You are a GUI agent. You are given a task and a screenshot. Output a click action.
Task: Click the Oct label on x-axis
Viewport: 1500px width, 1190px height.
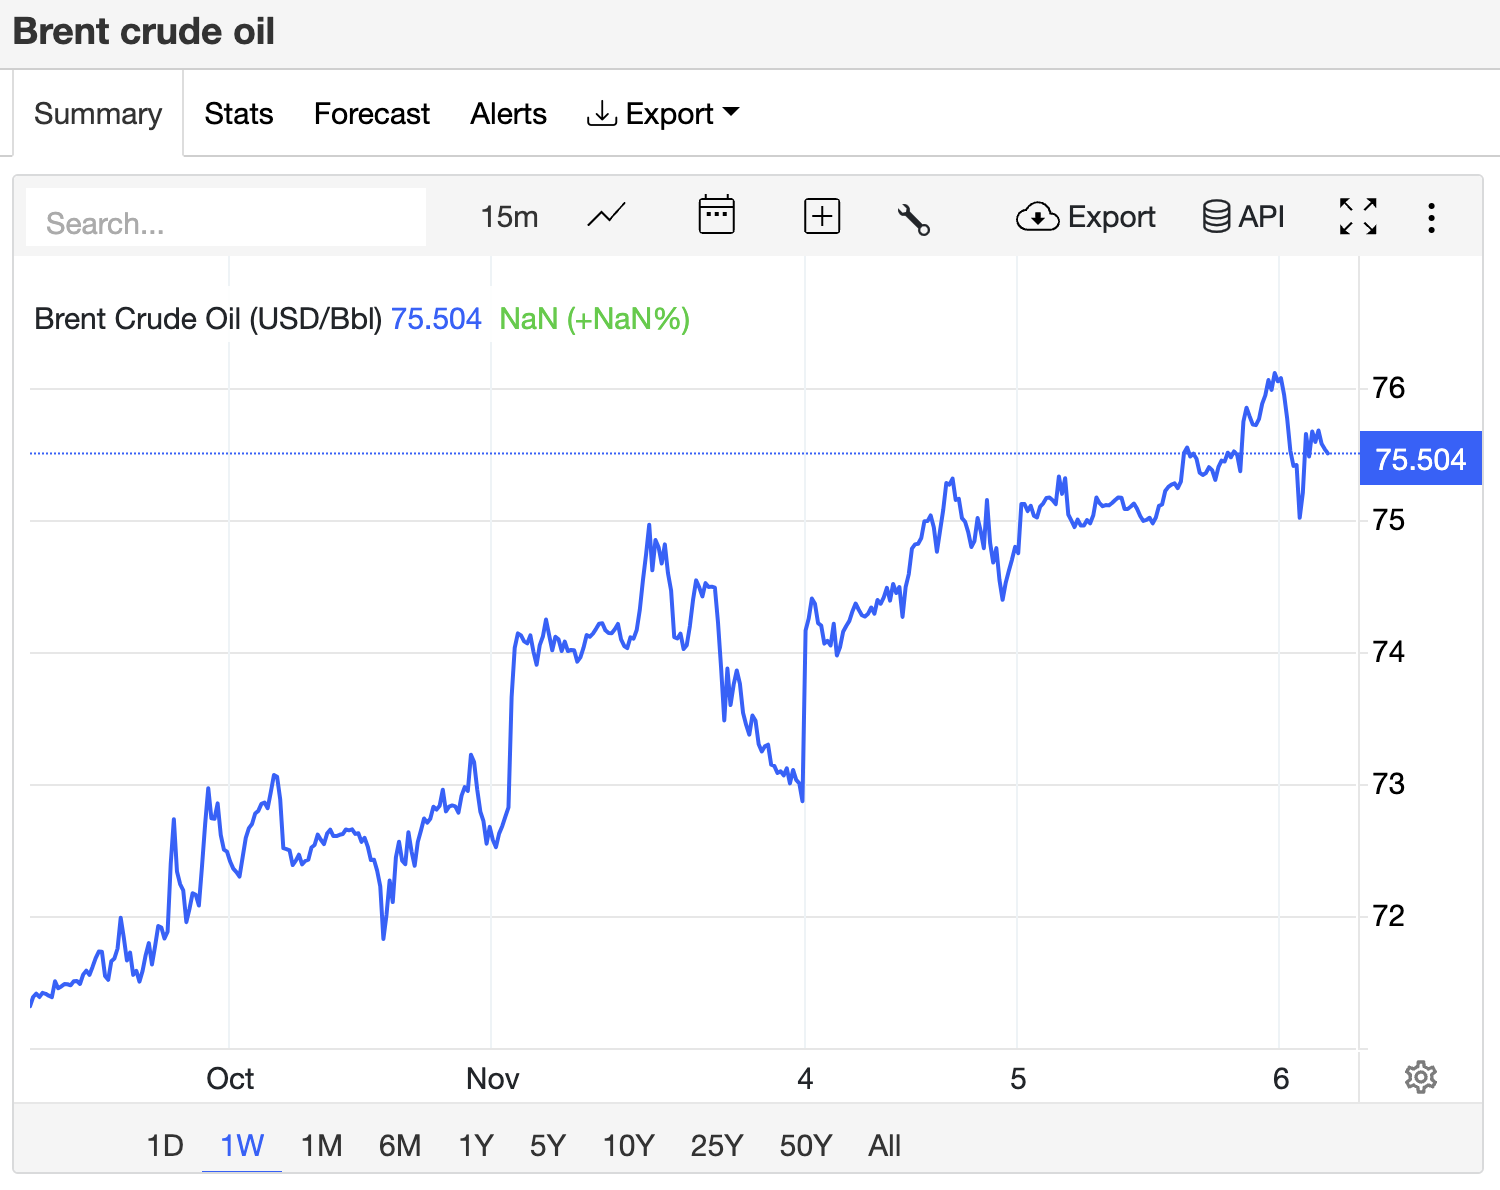point(230,1078)
